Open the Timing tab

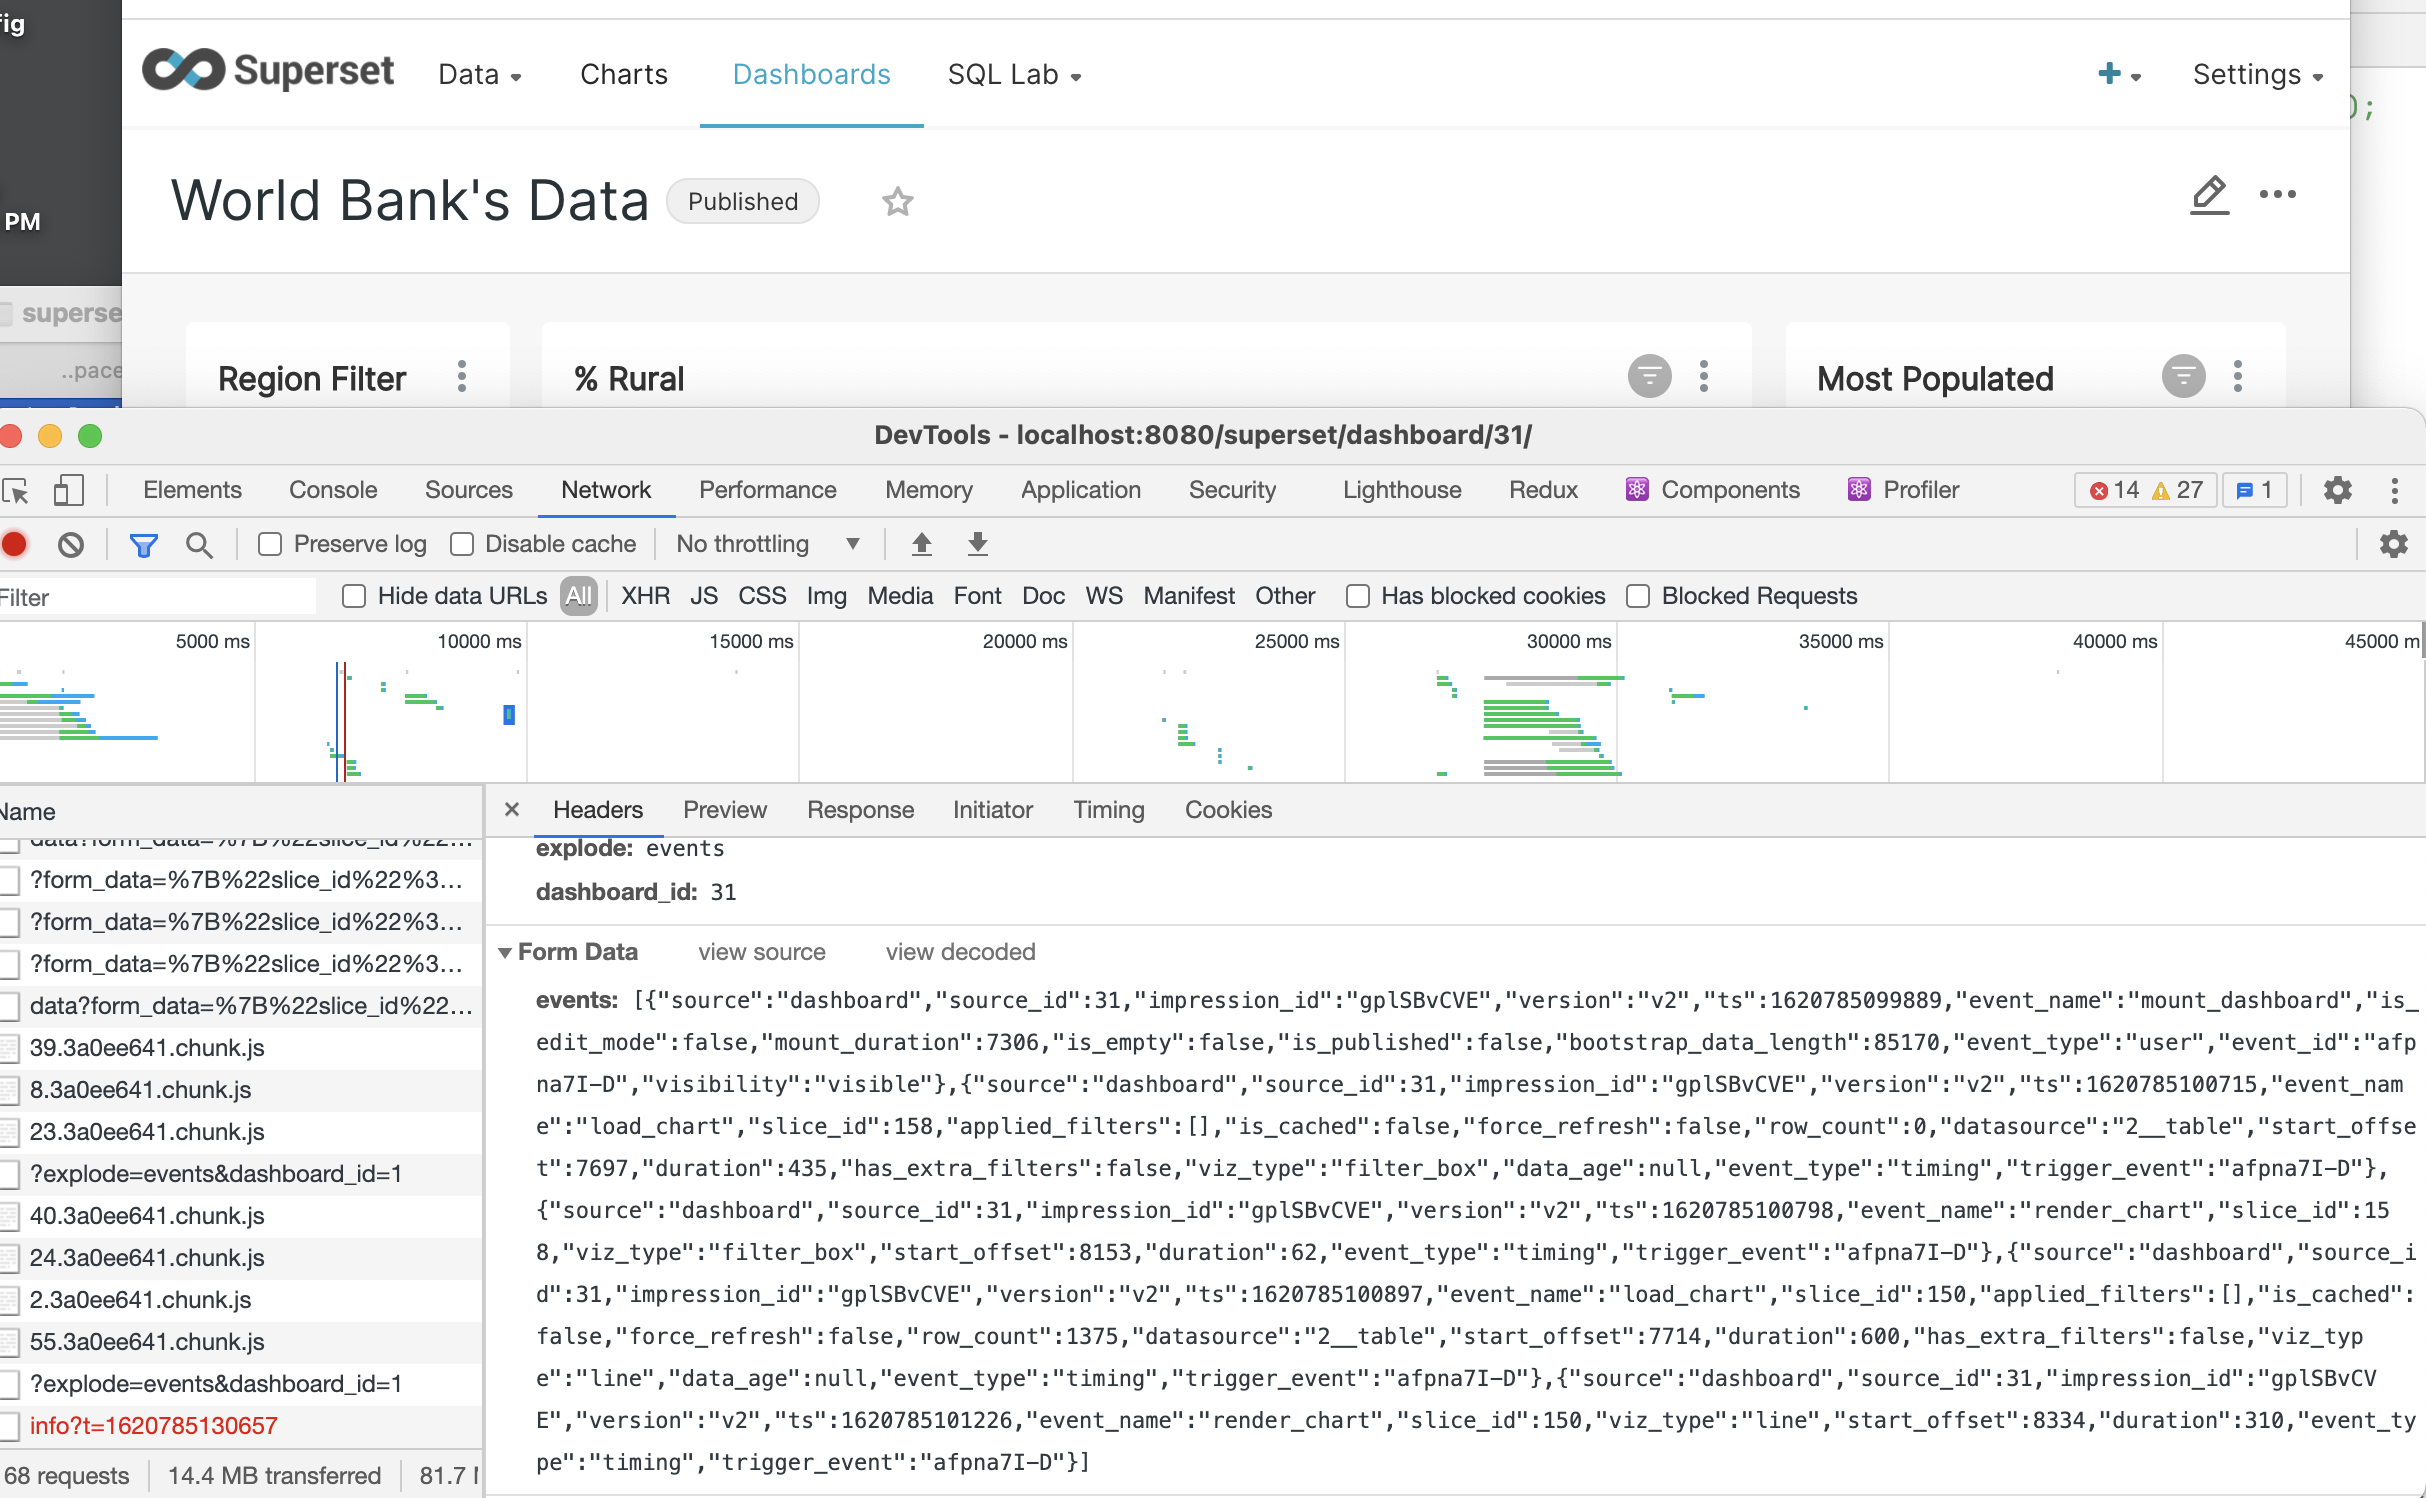[1108, 810]
